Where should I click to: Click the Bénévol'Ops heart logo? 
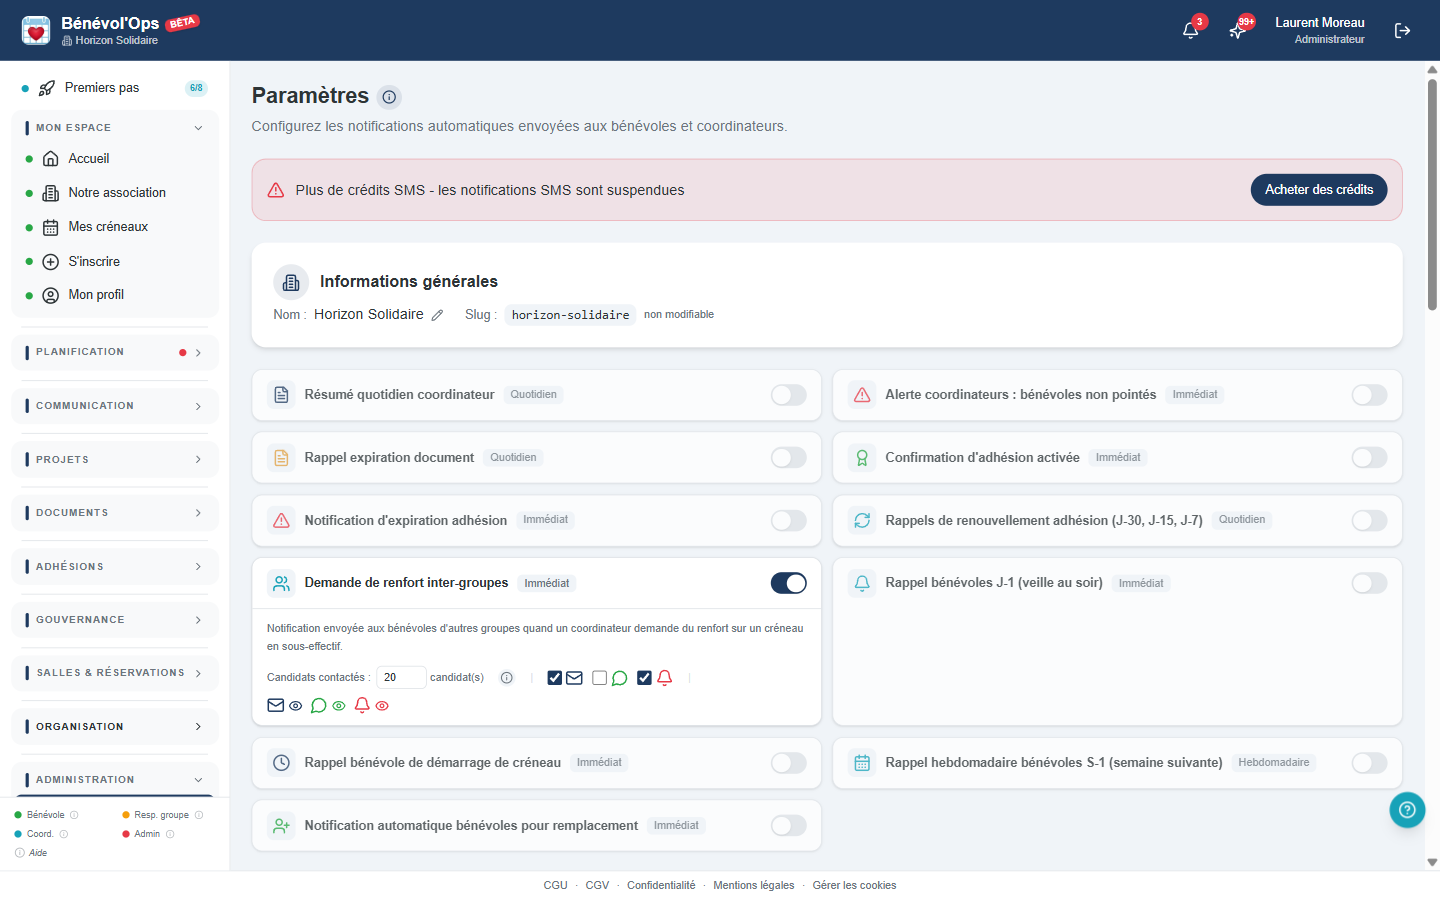[36, 30]
